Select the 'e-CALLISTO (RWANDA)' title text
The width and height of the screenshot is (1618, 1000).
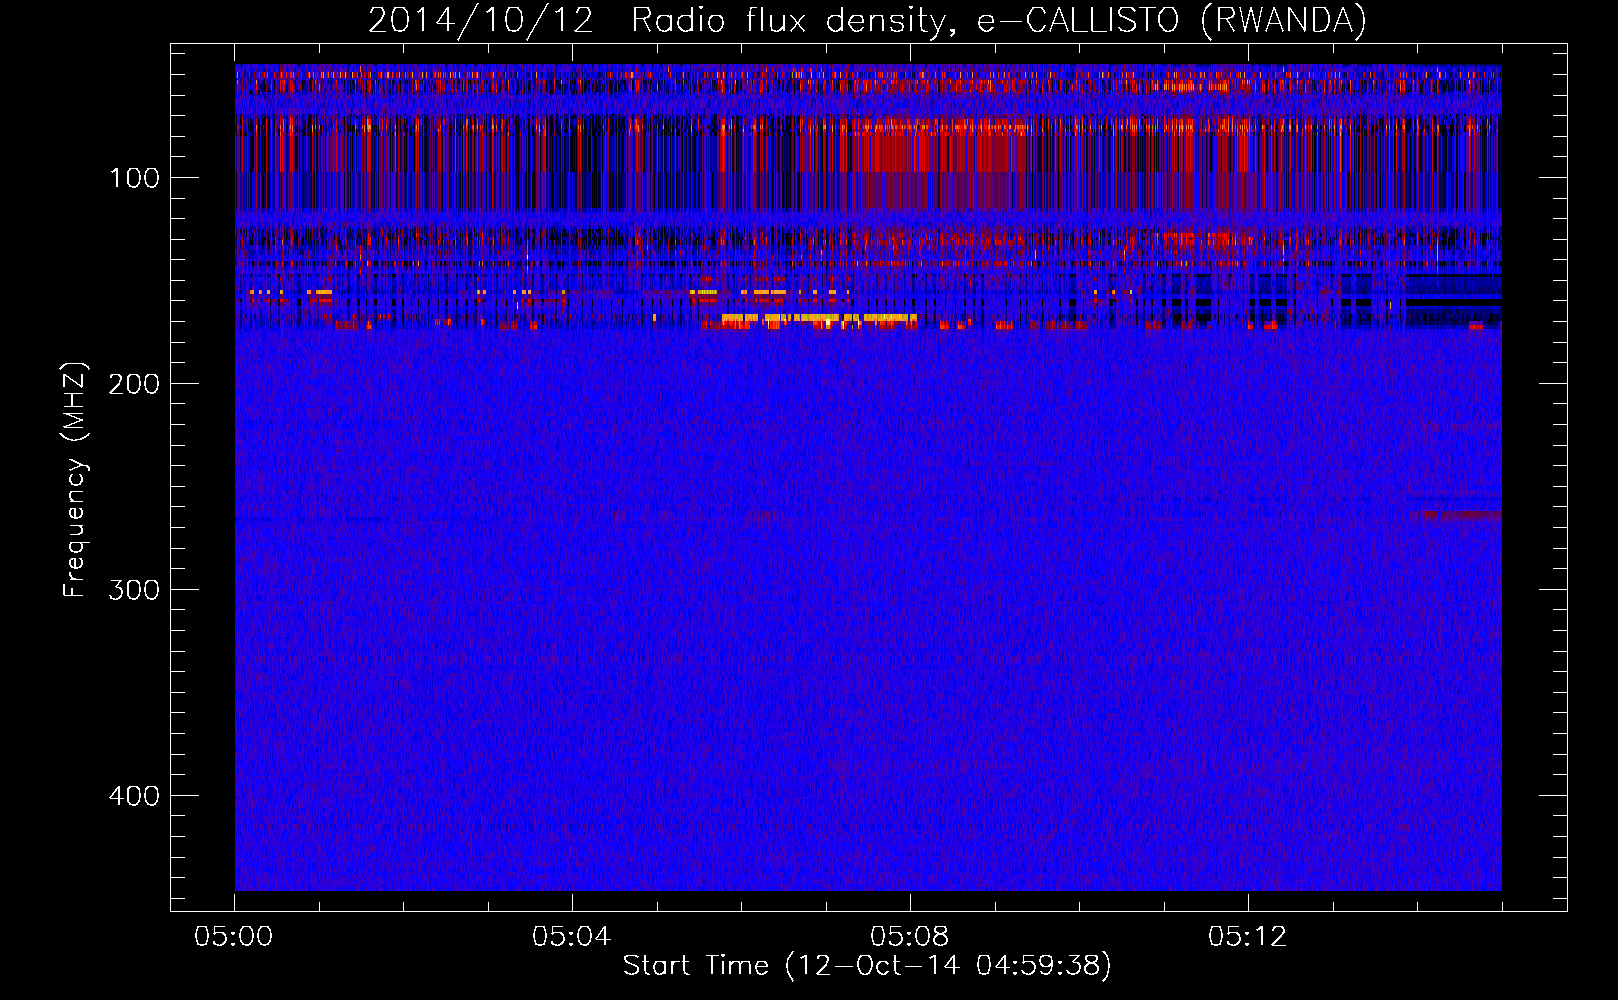point(1171,20)
